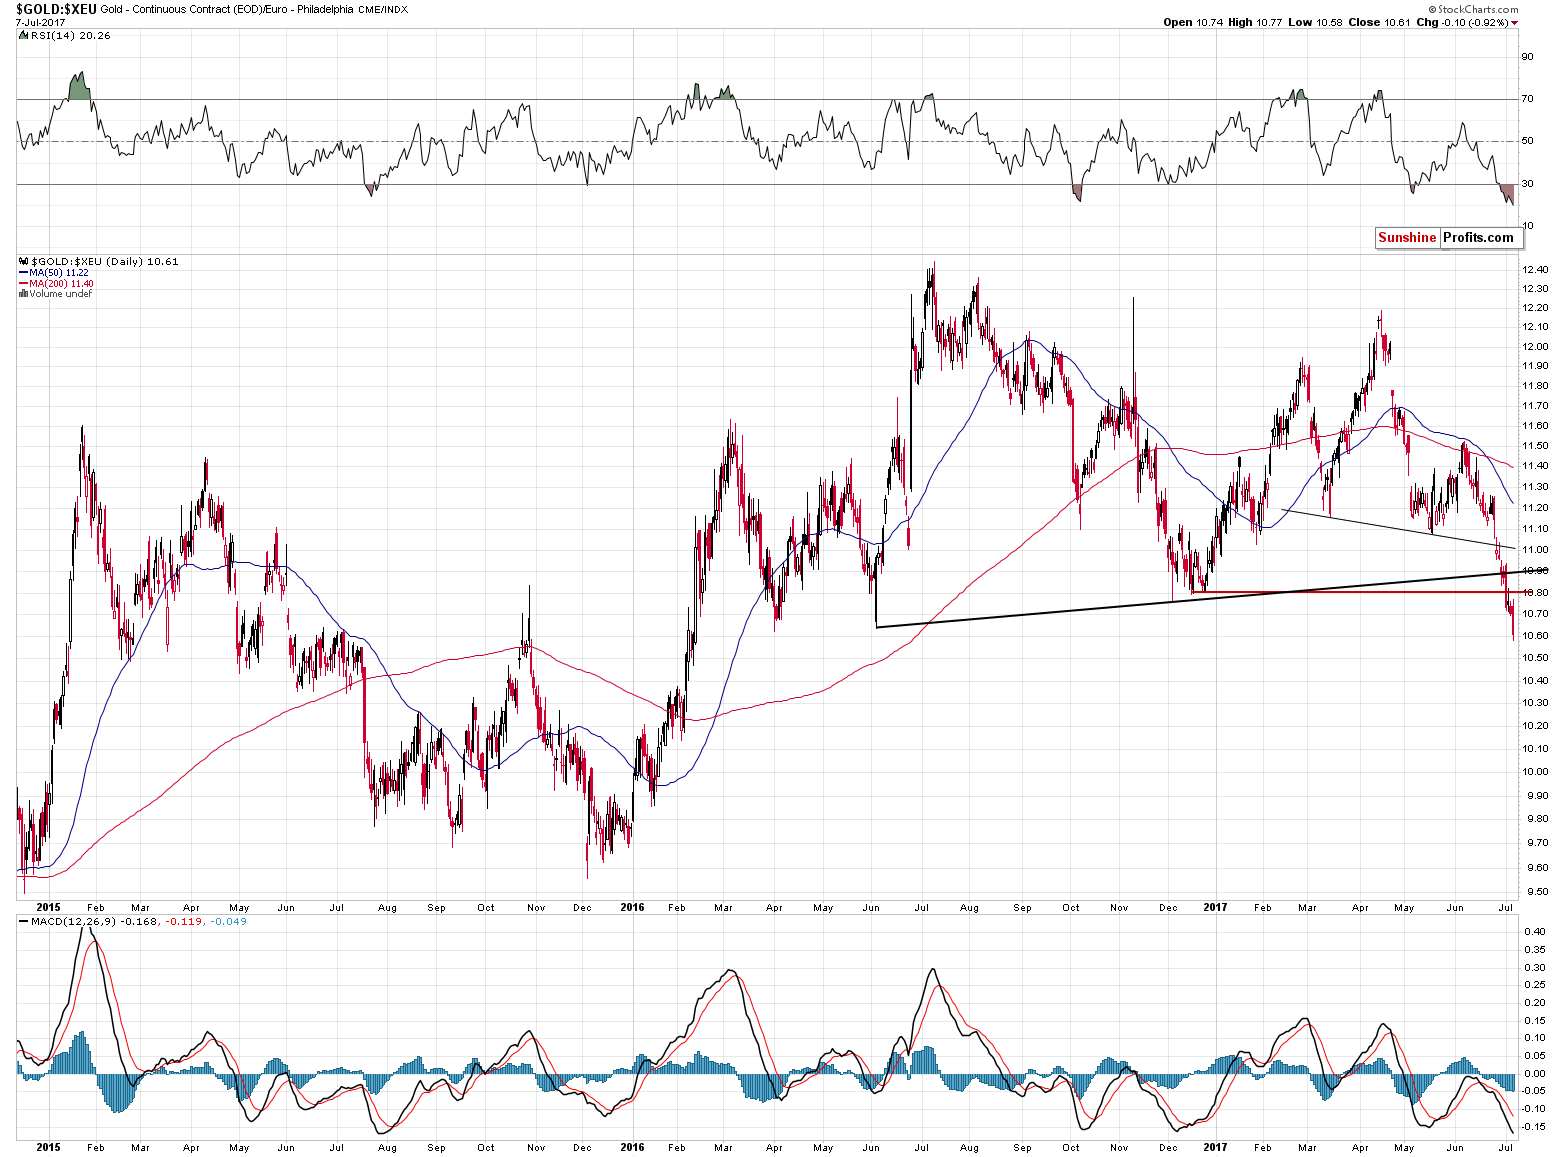1565x1157 pixels.
Task: Click the volume bars icon beside Volume undef
Action: click(x=23, y=294)
